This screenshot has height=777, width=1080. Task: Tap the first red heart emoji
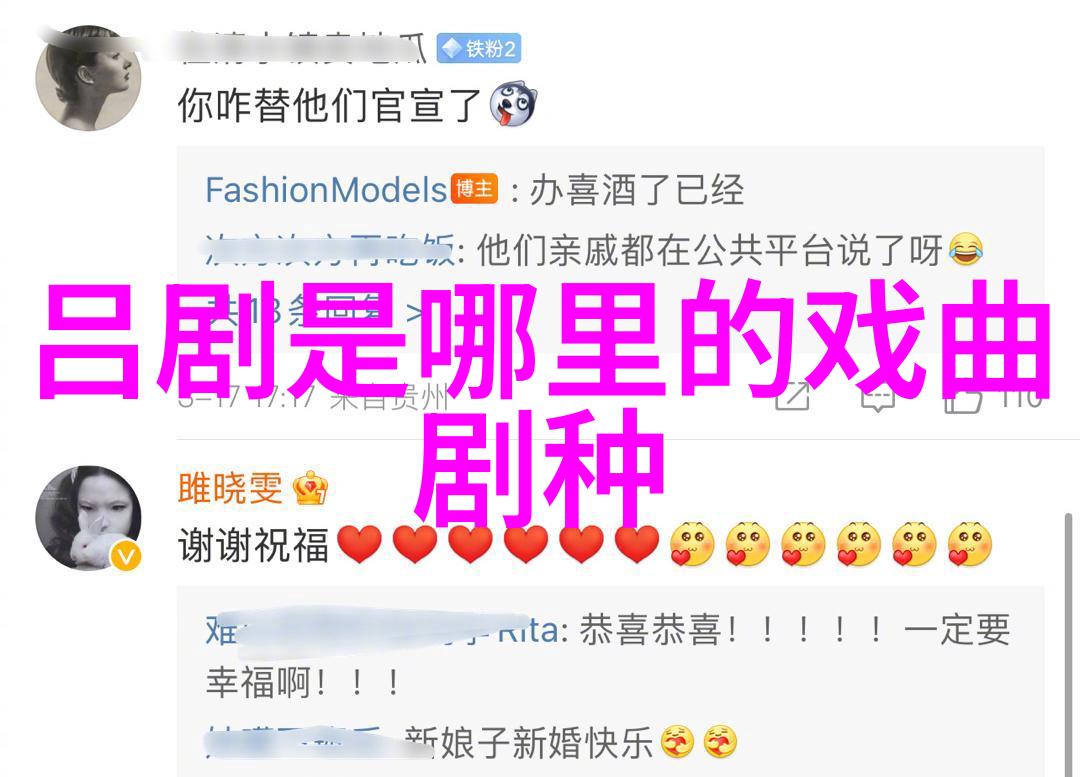pos(360,544)
